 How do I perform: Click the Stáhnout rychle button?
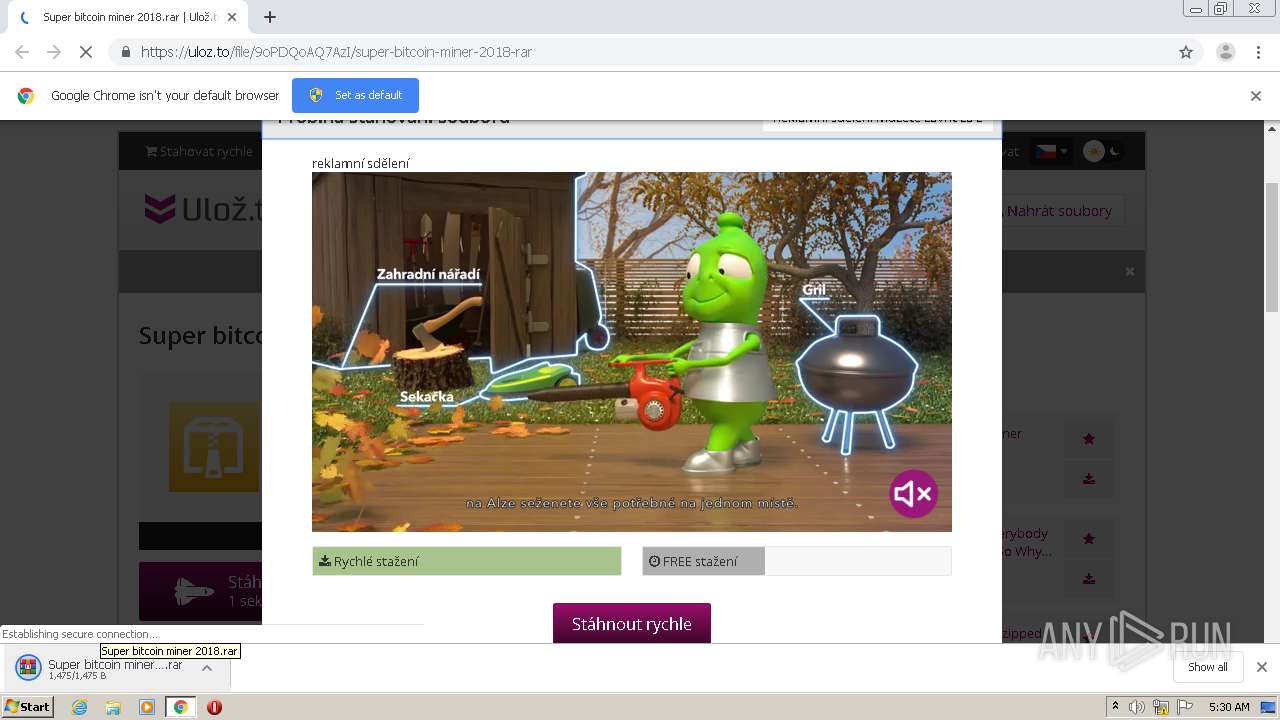632,623
